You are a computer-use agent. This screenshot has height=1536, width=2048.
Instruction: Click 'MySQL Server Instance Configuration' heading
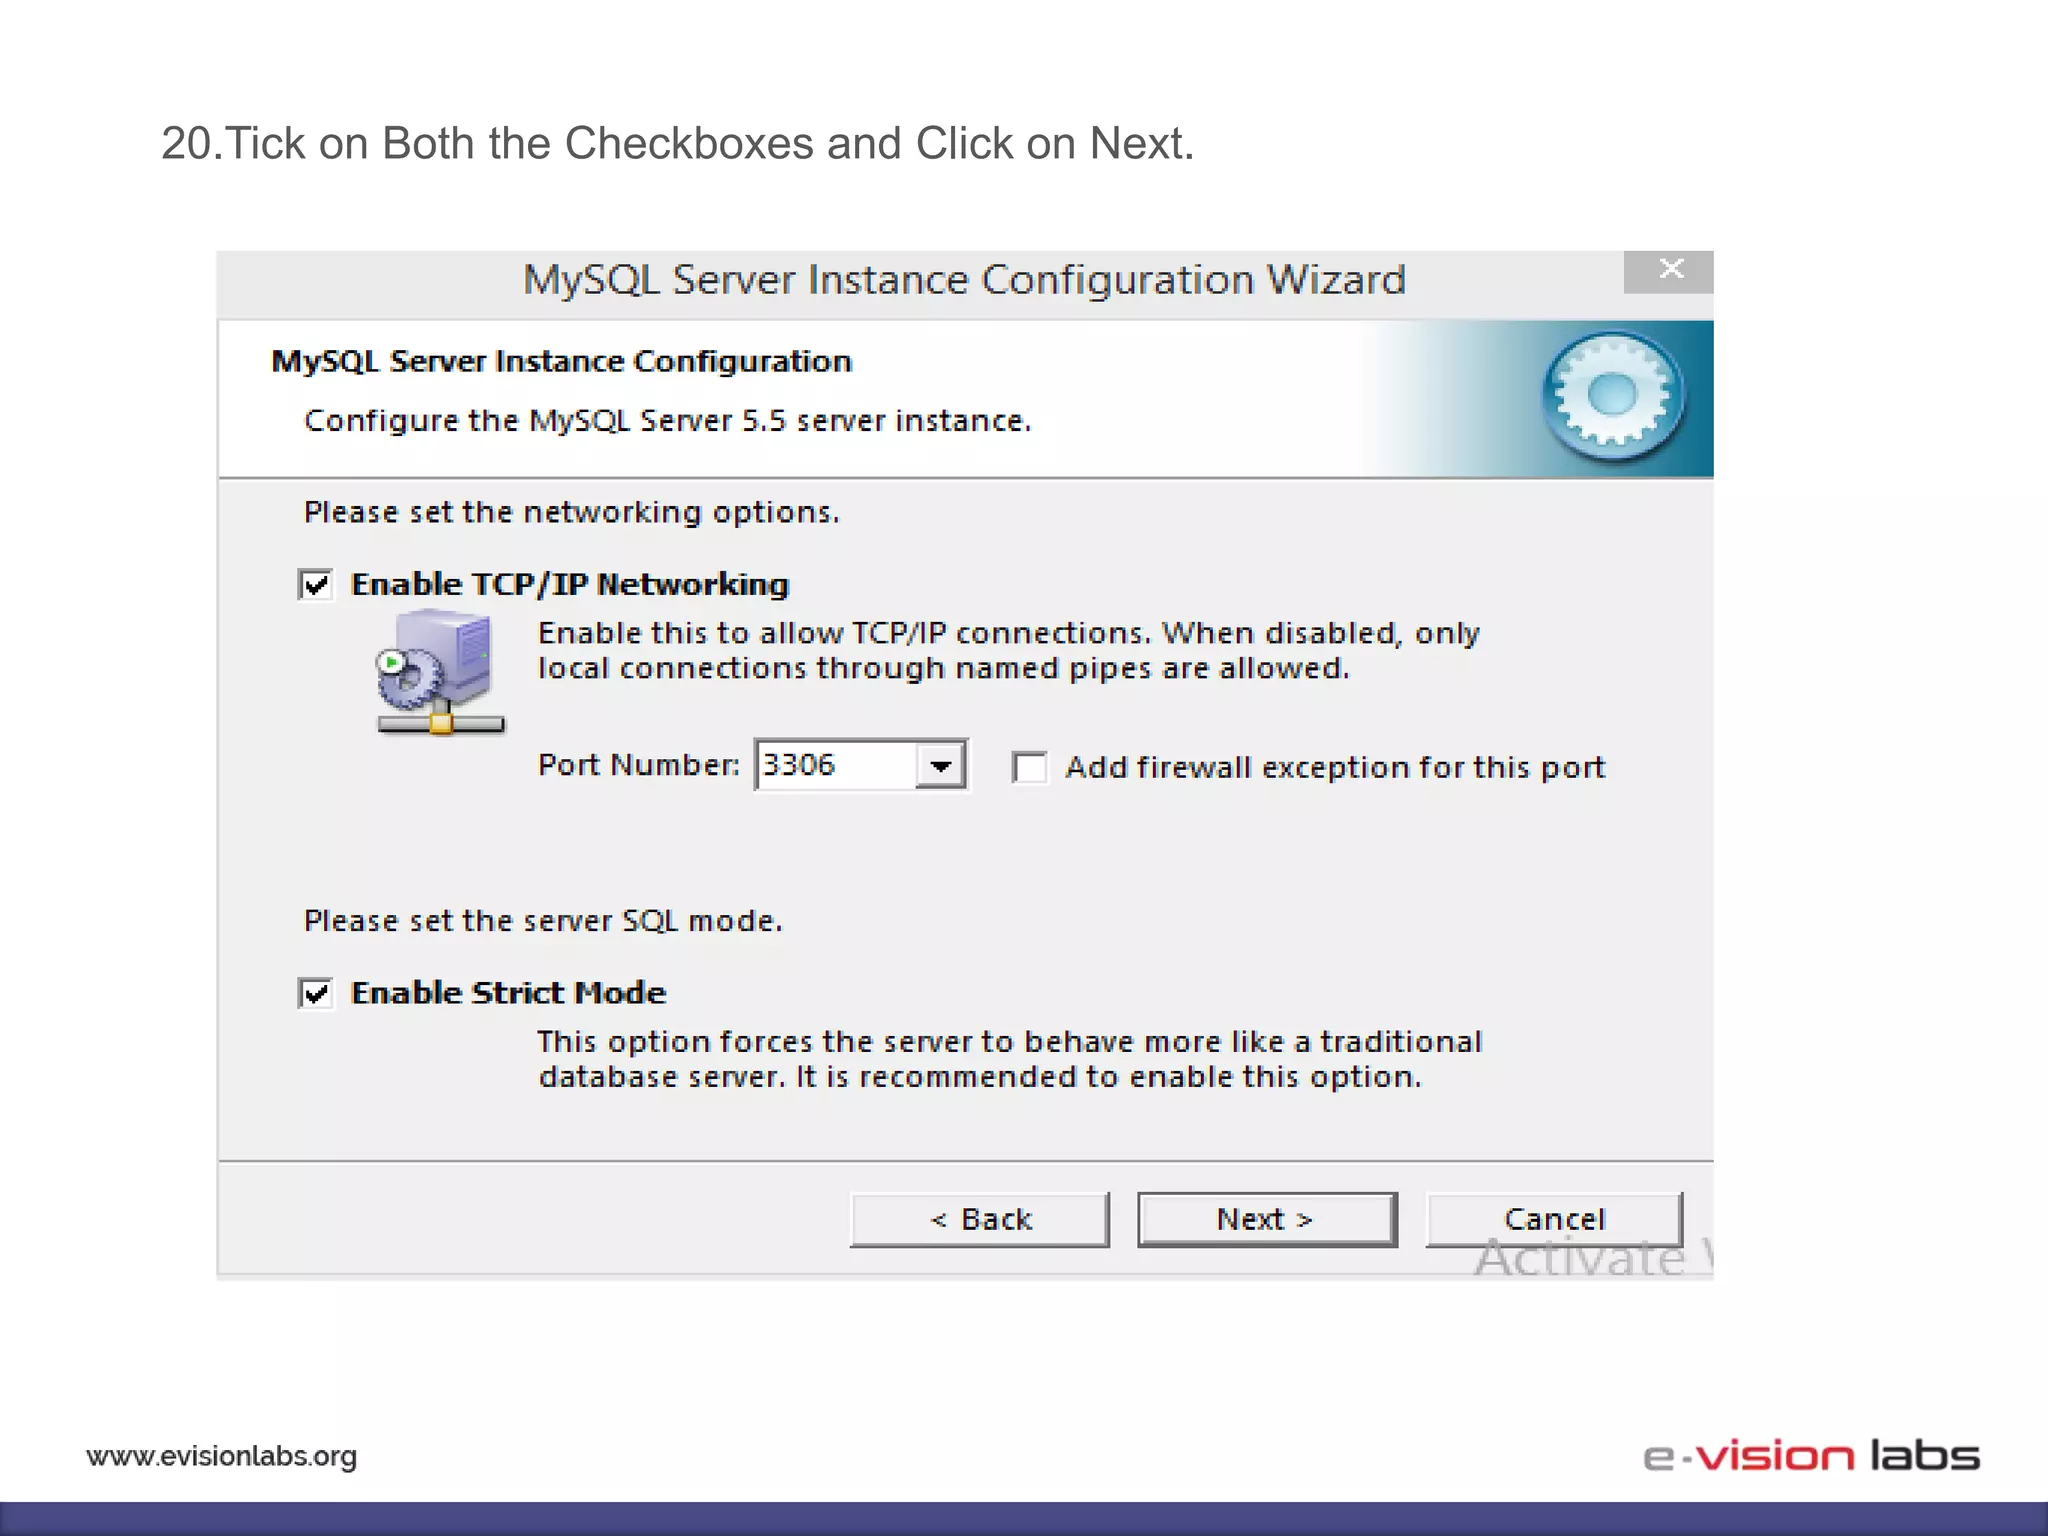[562, 361]
